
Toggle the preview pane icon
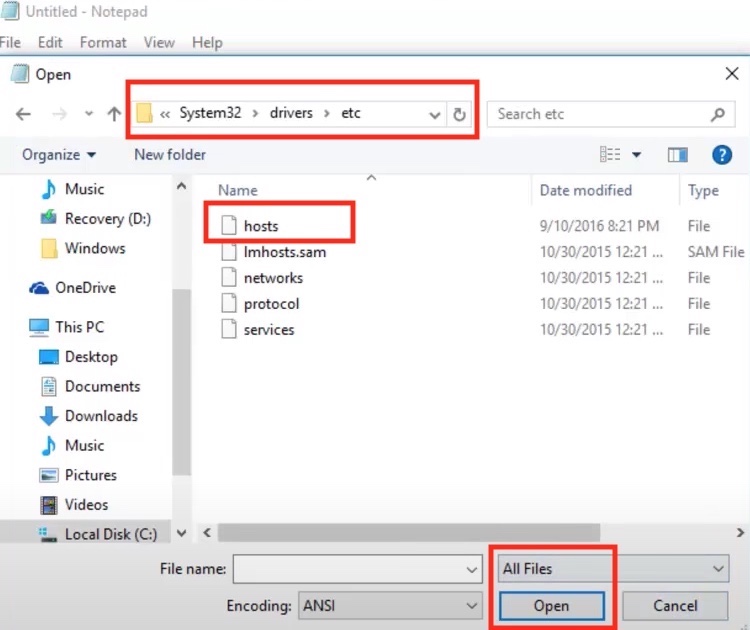coord(678,155)
